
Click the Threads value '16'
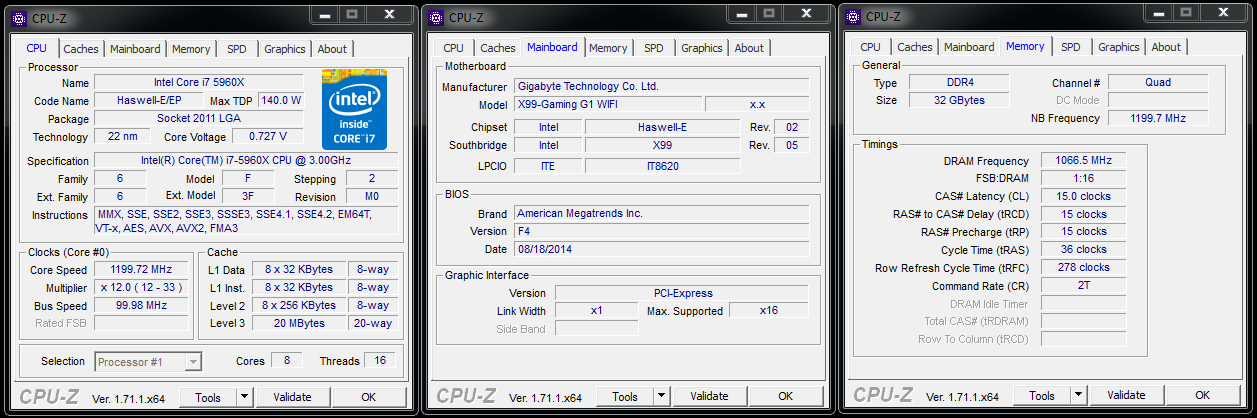379,361
